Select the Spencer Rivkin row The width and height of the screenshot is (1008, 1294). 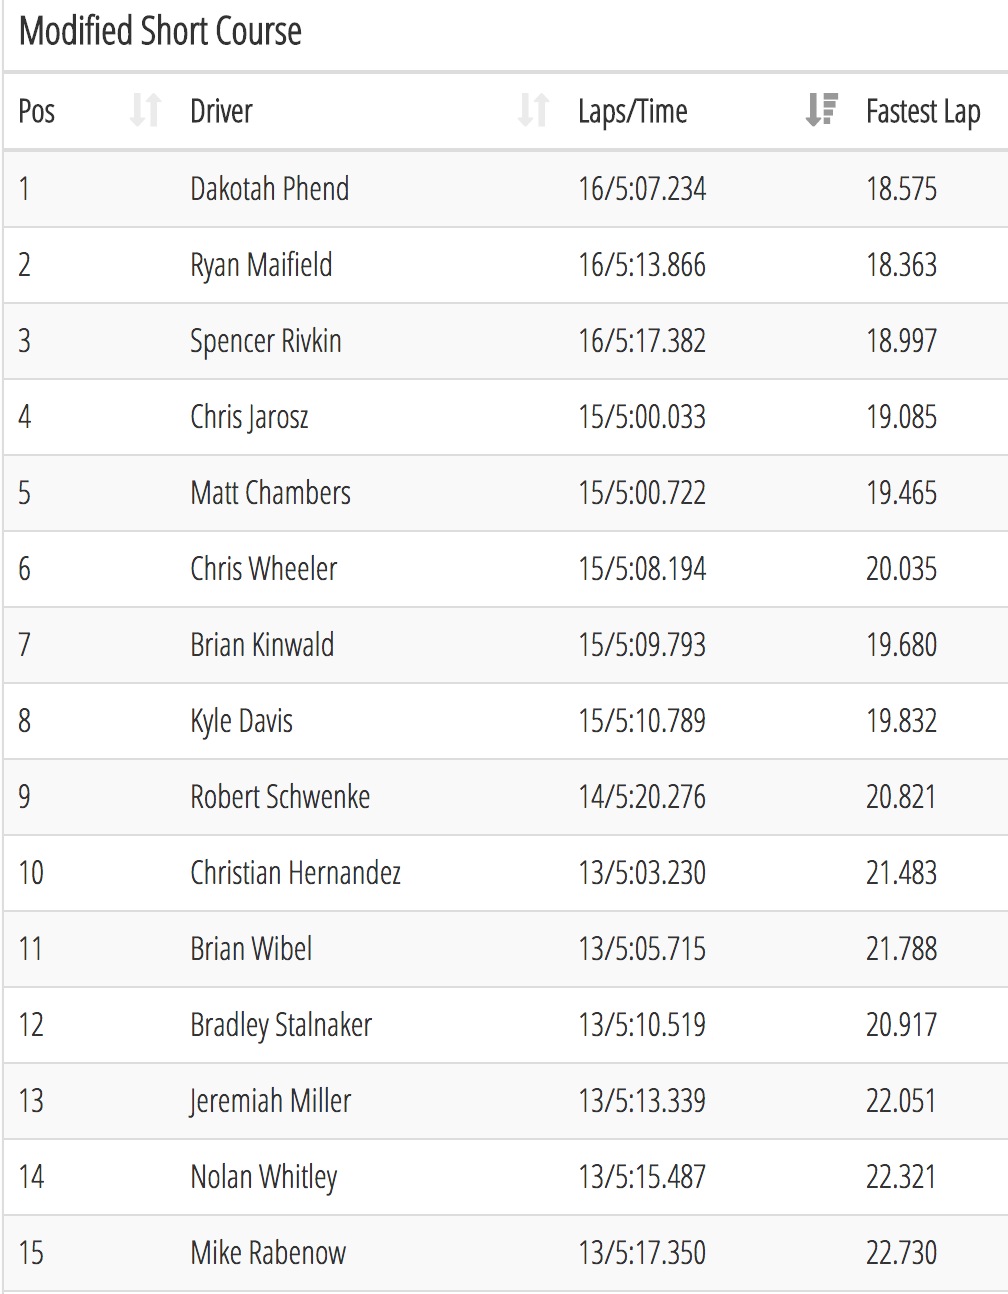(506, 341)
